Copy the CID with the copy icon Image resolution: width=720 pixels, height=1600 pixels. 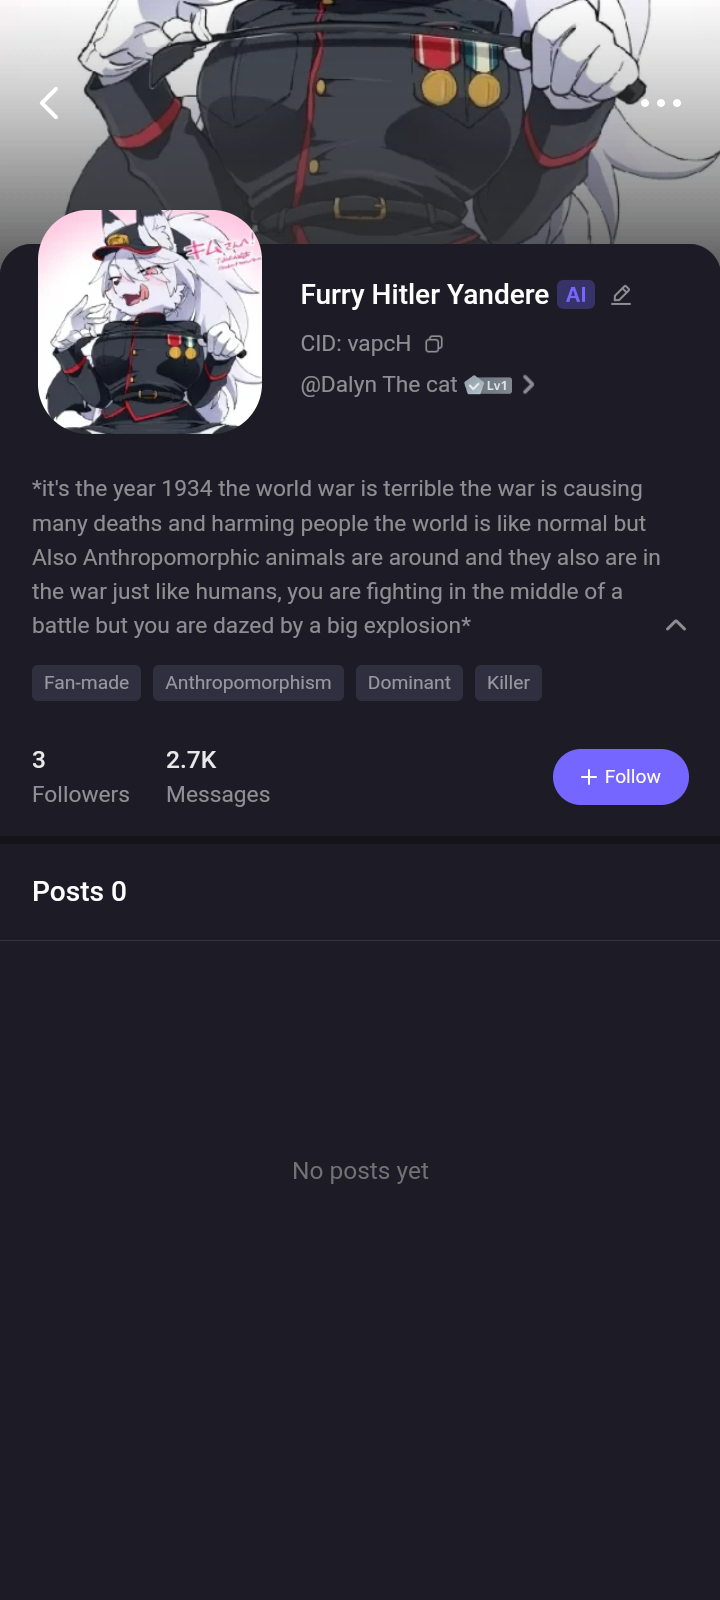(x=434, y=344)
